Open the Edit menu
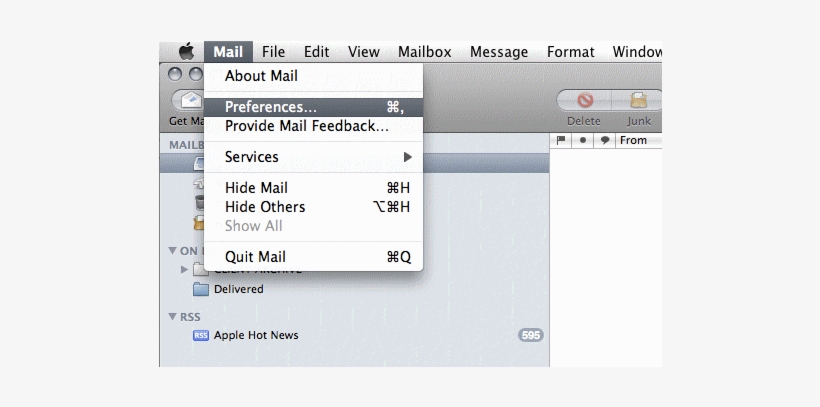820x407 pixels. pyautogui.click(x=316, y=52)
